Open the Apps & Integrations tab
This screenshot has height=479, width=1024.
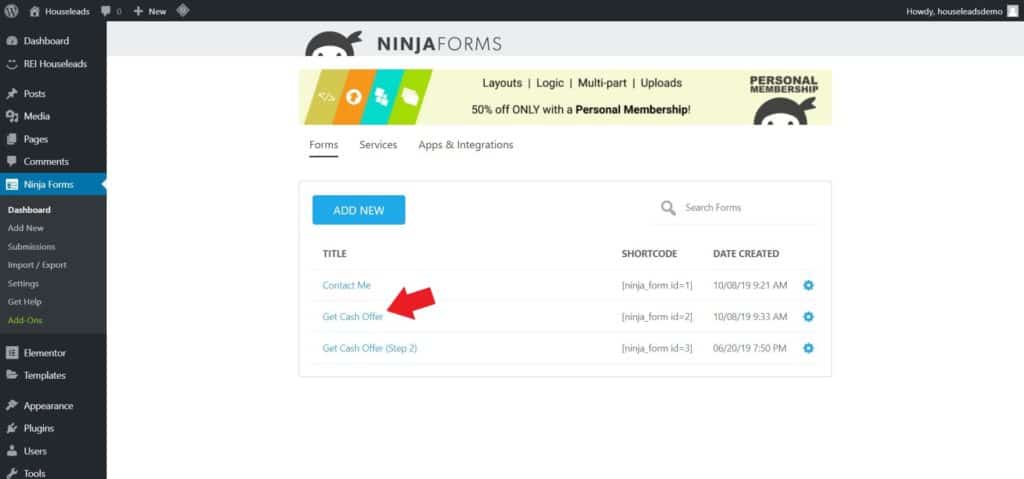click(x=466, y=145)
